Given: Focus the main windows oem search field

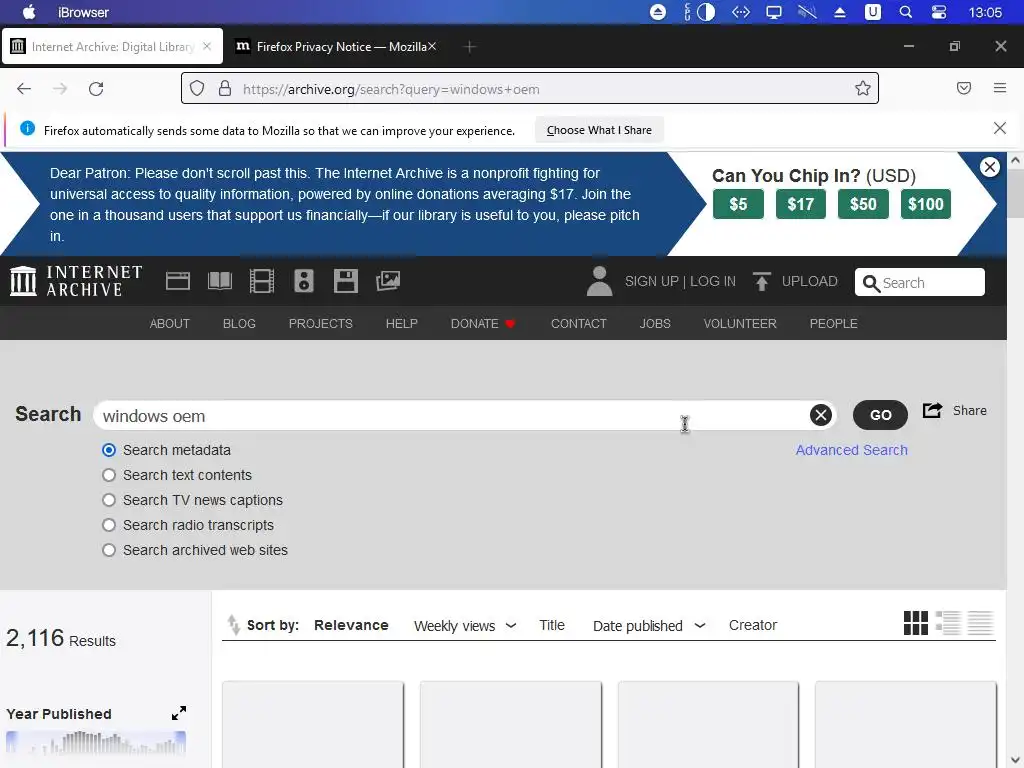Looking at the screenshot, I should point(451,415).
